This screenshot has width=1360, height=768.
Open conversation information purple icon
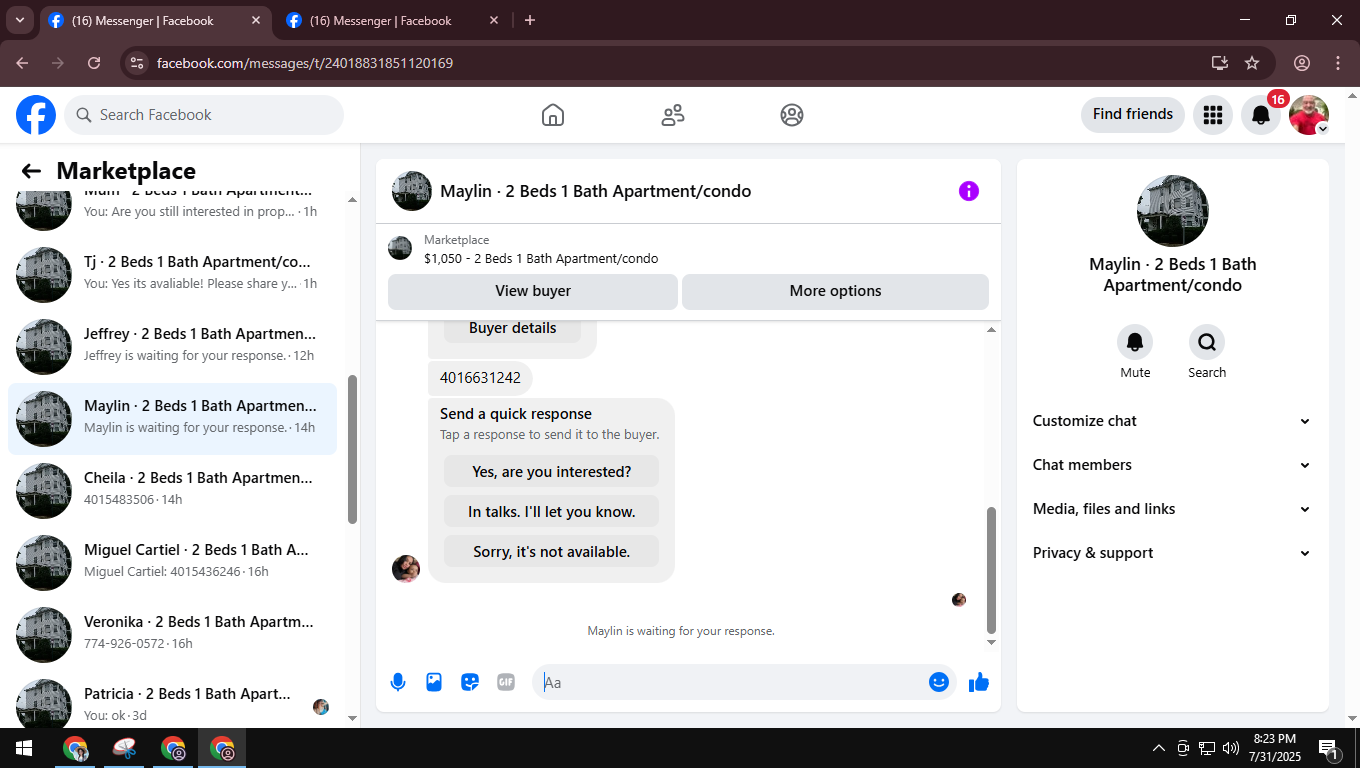point(969,191)
